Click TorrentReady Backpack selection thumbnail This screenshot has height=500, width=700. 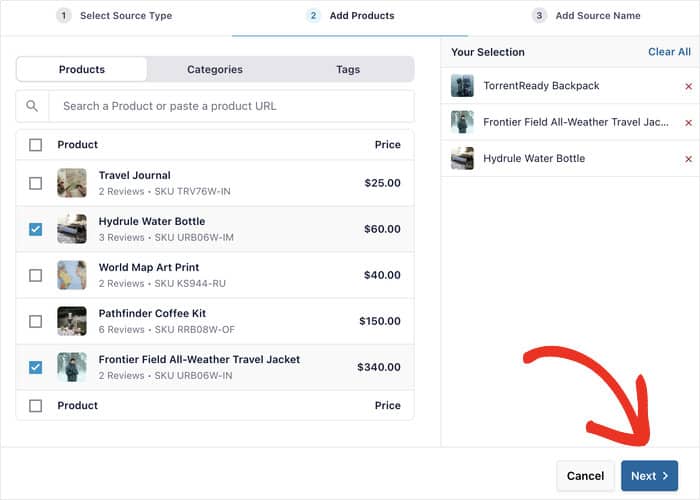pos(462,86)
